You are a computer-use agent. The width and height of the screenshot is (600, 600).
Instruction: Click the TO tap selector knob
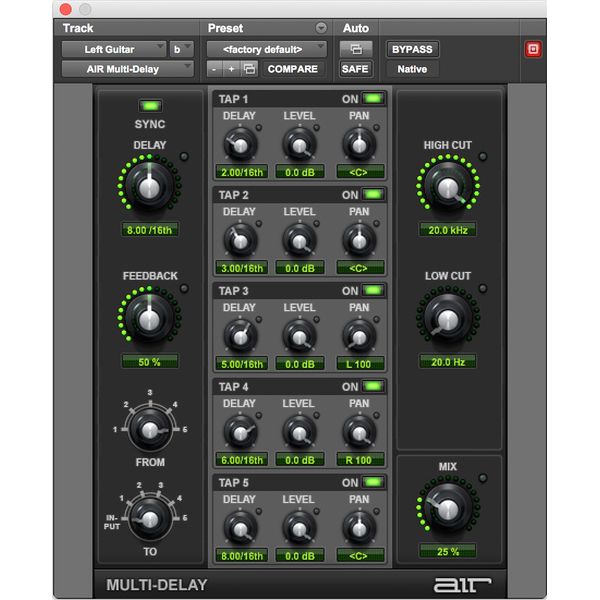[x=150, y=519]
